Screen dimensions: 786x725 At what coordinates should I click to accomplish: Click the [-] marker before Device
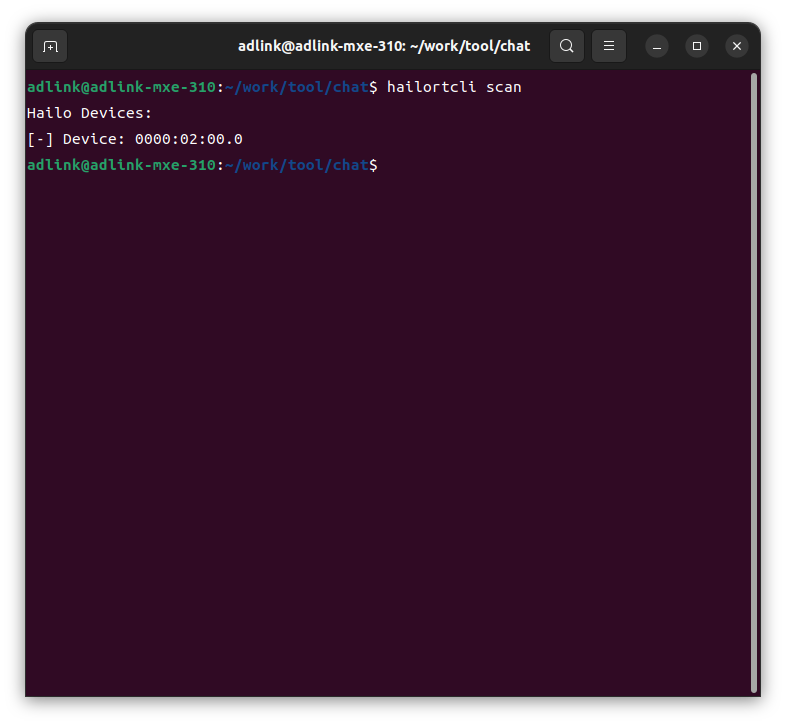point(40,139)
